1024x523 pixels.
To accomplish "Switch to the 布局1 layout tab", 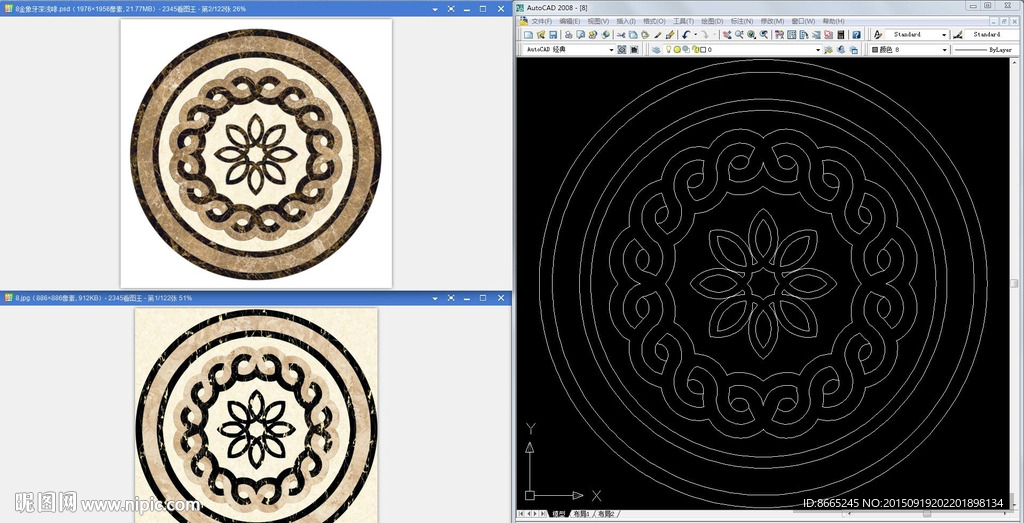I will click(583, 514).
